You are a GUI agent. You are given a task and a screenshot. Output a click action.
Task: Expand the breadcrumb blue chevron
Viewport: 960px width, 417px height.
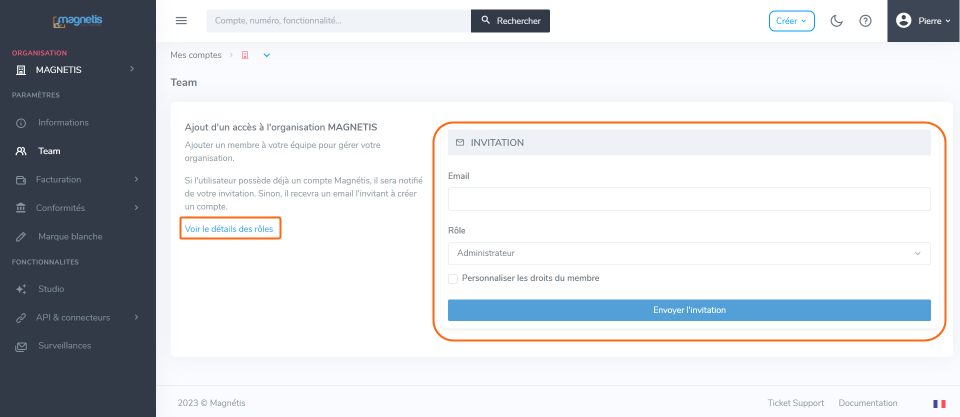click(266, 55)
